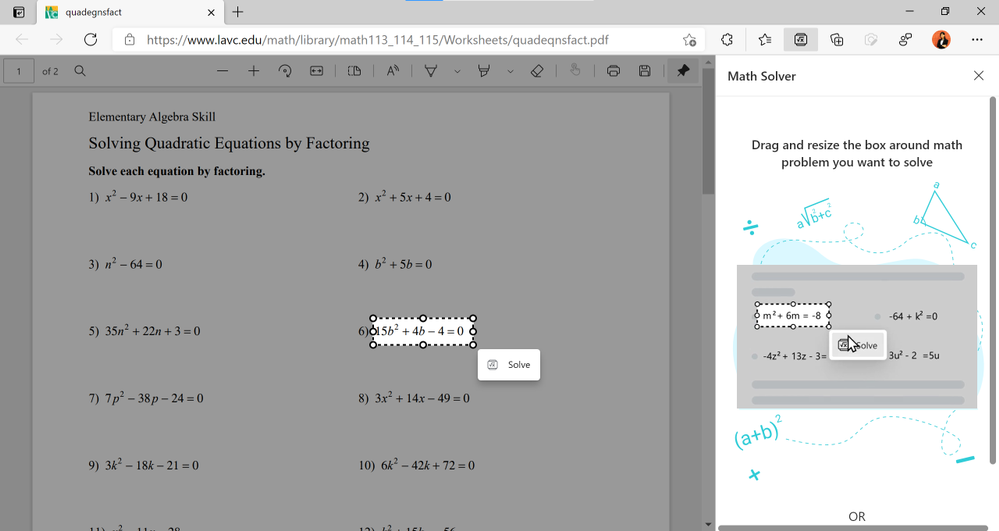
Task: Click the address bar URL
Action: pyautogui.click(x=377, y=40)
